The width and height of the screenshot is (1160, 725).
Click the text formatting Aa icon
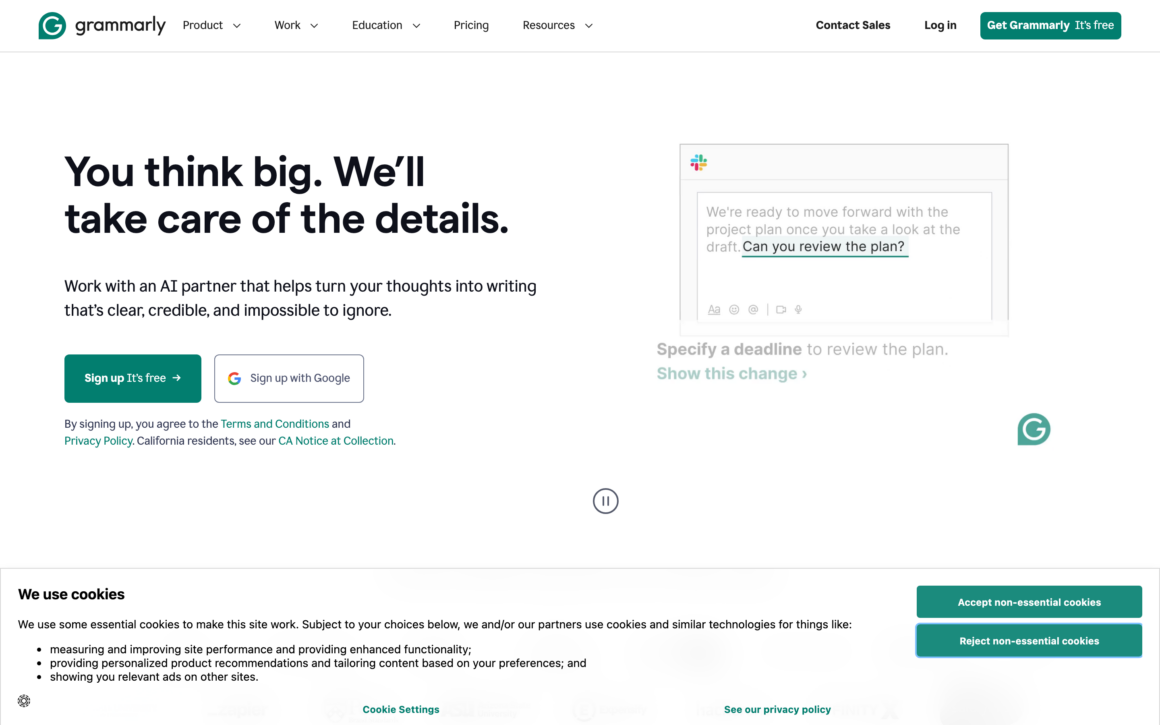[714, 310]
